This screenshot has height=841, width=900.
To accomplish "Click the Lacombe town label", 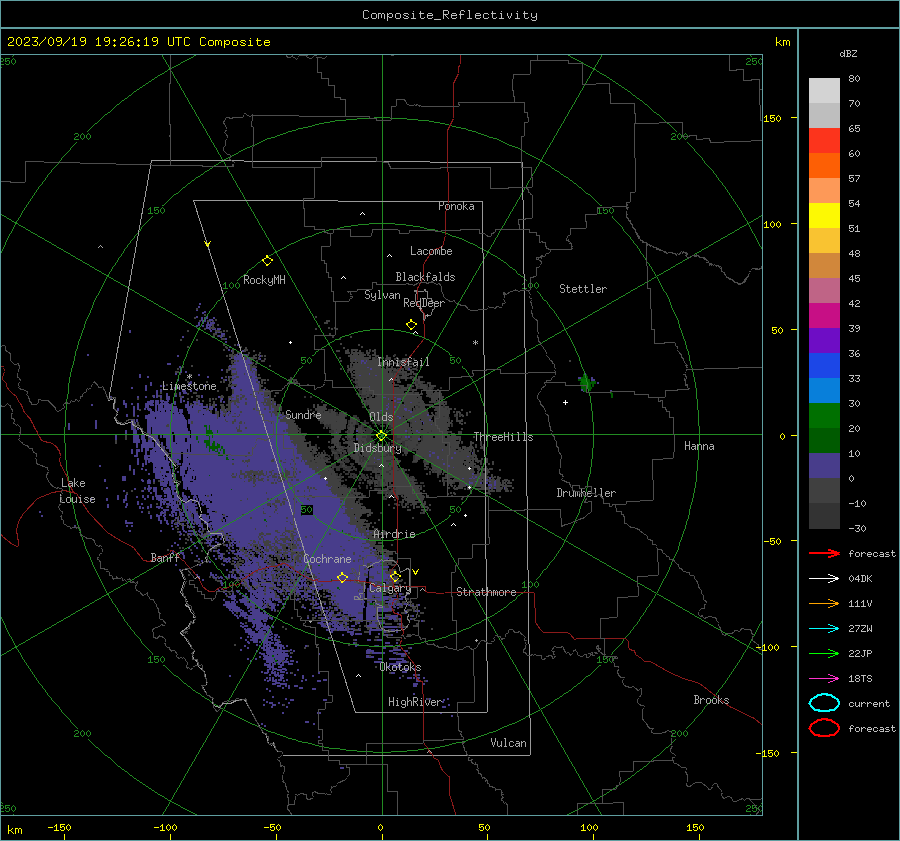I will [x=431, y=251].
